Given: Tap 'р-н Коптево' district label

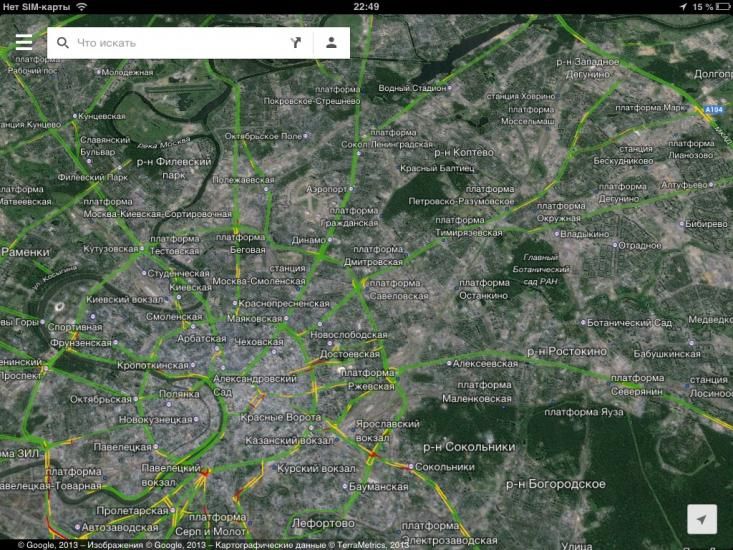Looking at the screenshot, I should (464, 152).
